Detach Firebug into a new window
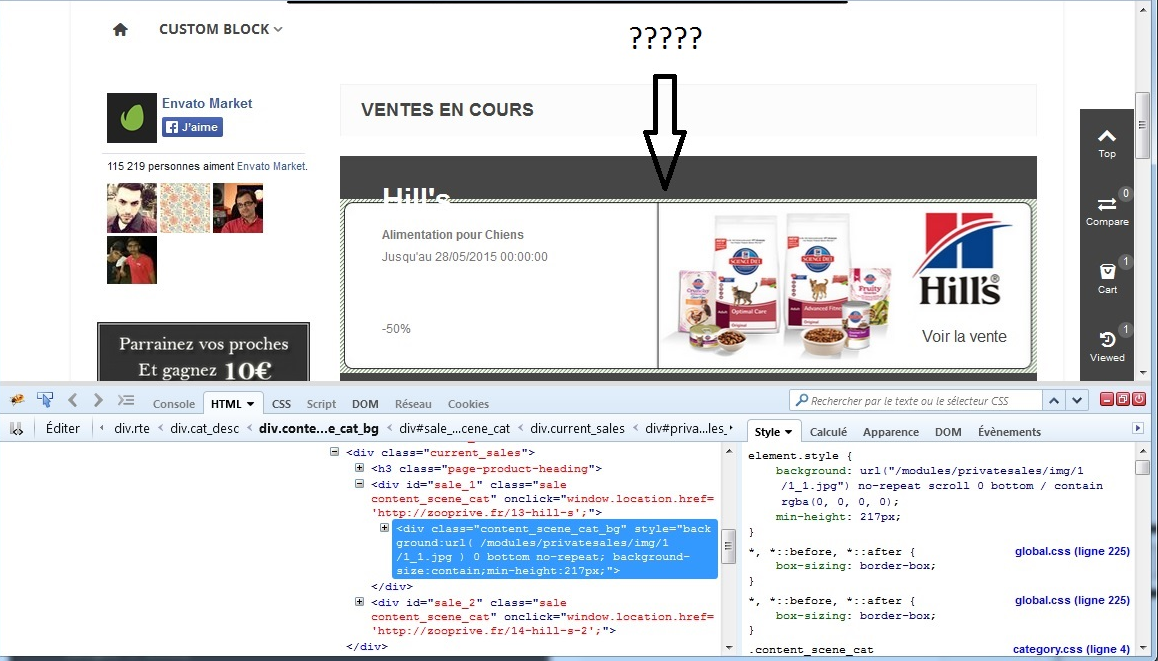 pyautogui.click(x=1123, y=400)
